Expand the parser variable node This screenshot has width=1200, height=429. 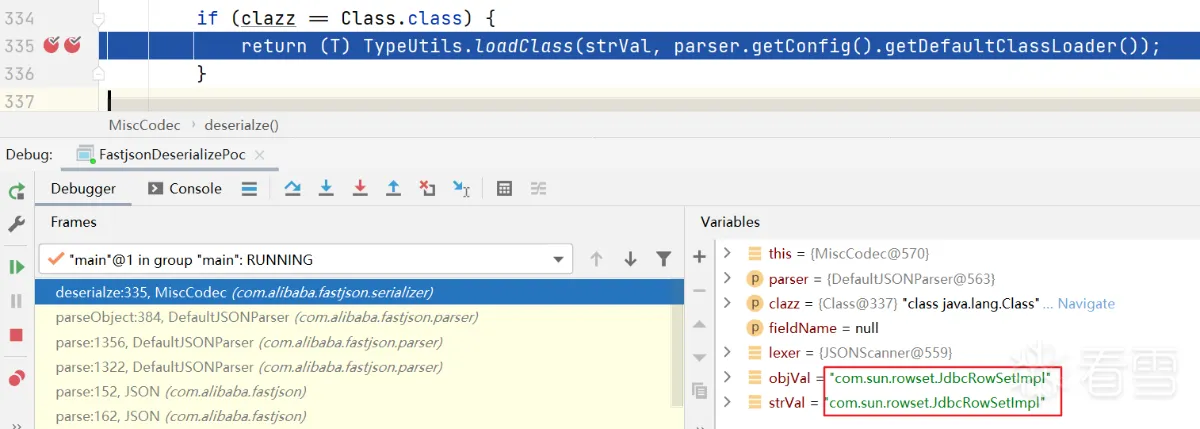pyautogui.click(x=727, y=278)
